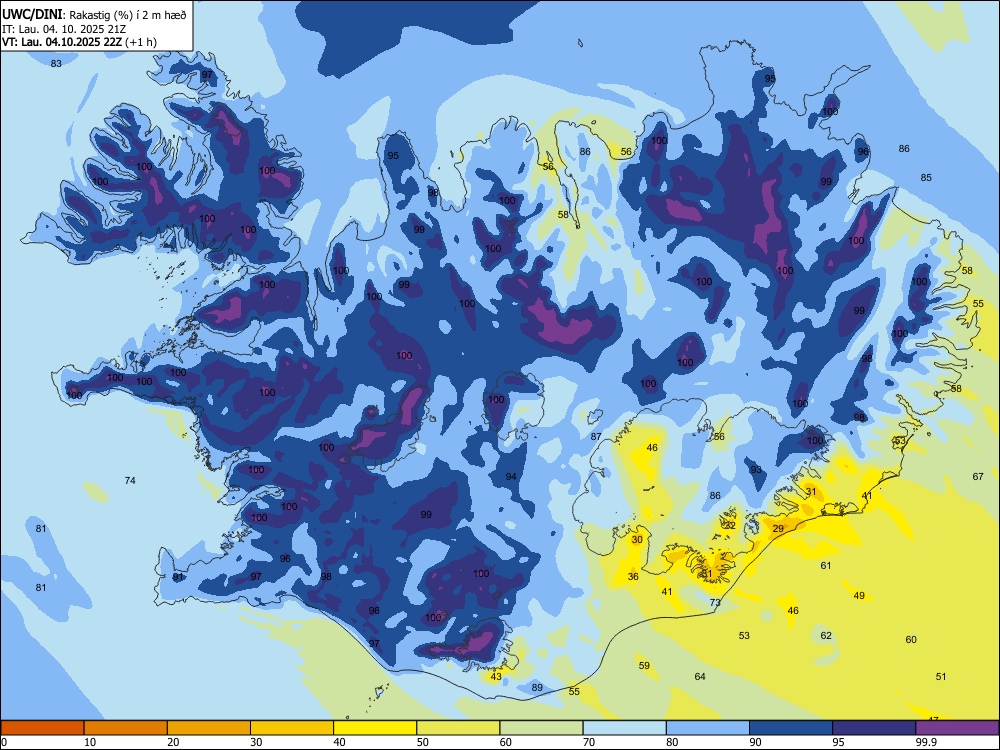Click the 'VT: Lau. 04.10.2025 22Z (+1 h)' line
The height and width of the screenshot is (750, 1000).
[x=79, y=42]
